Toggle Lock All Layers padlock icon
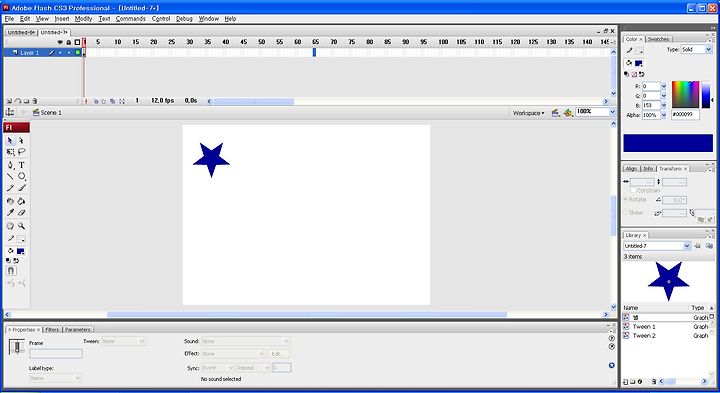 tap(68, 42)
